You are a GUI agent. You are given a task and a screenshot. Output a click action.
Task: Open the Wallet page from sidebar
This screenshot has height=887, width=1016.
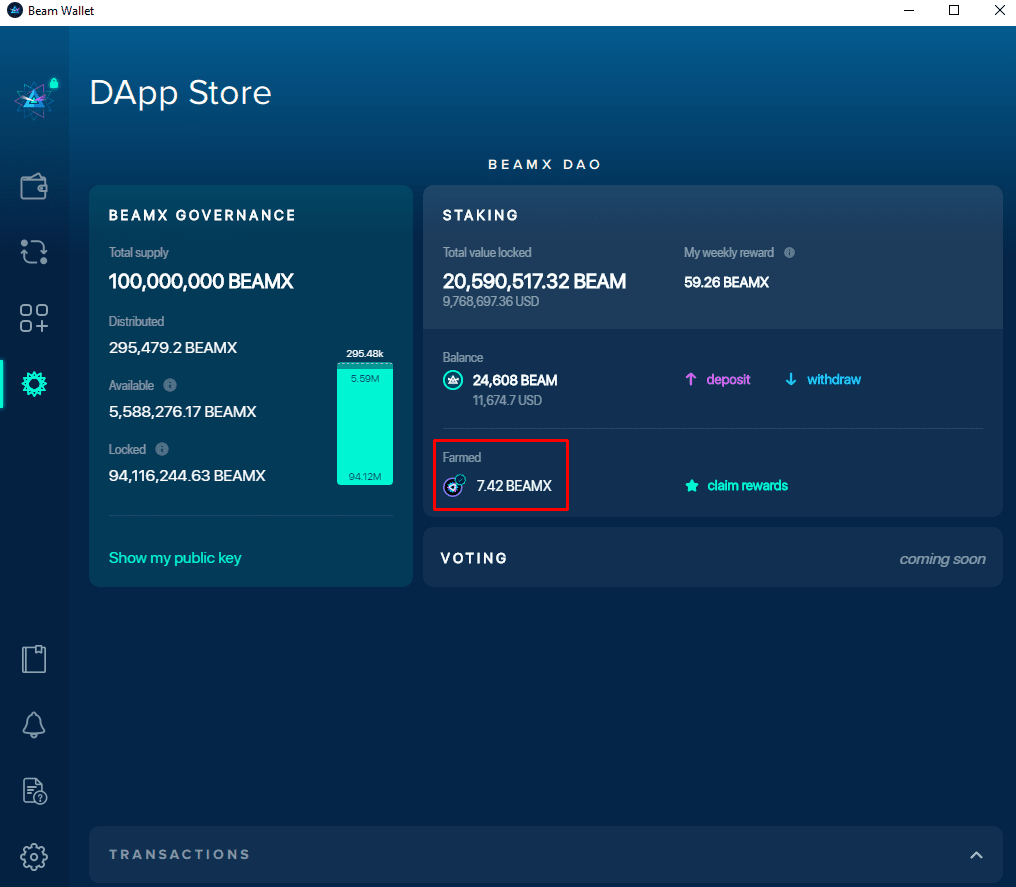34,187
